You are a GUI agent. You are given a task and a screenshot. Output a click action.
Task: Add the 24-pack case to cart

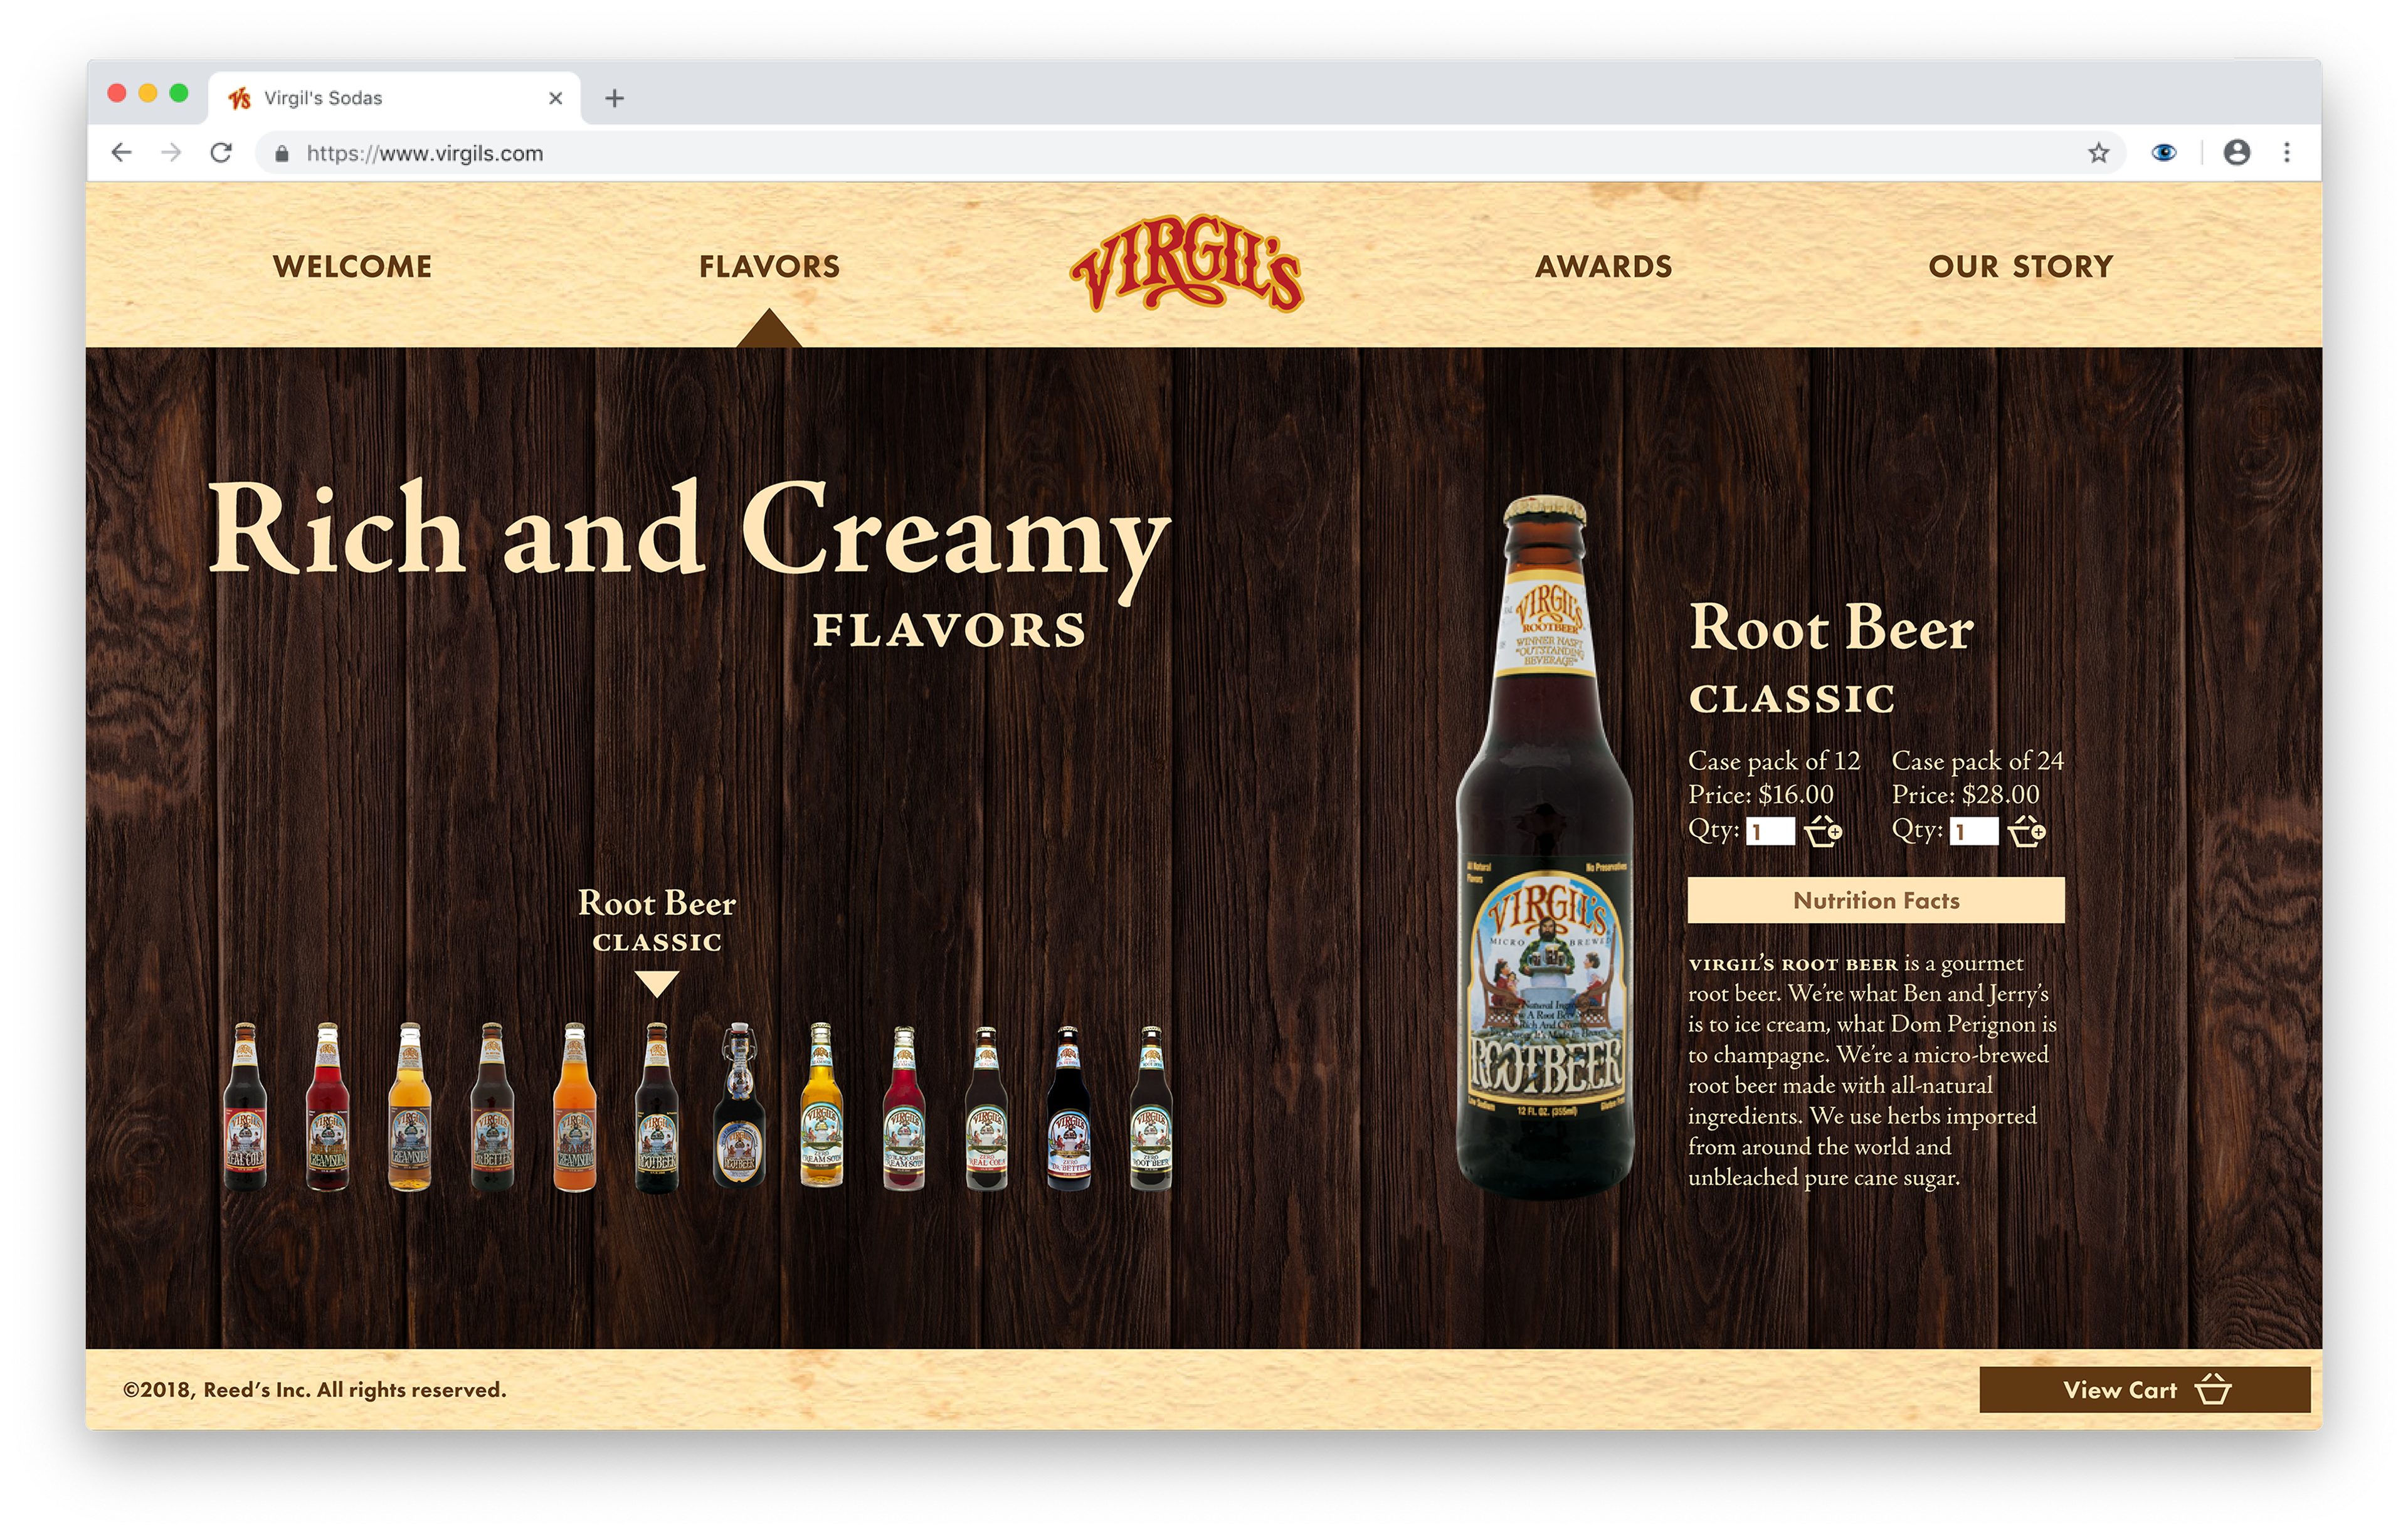click(x=2027, y=831)
